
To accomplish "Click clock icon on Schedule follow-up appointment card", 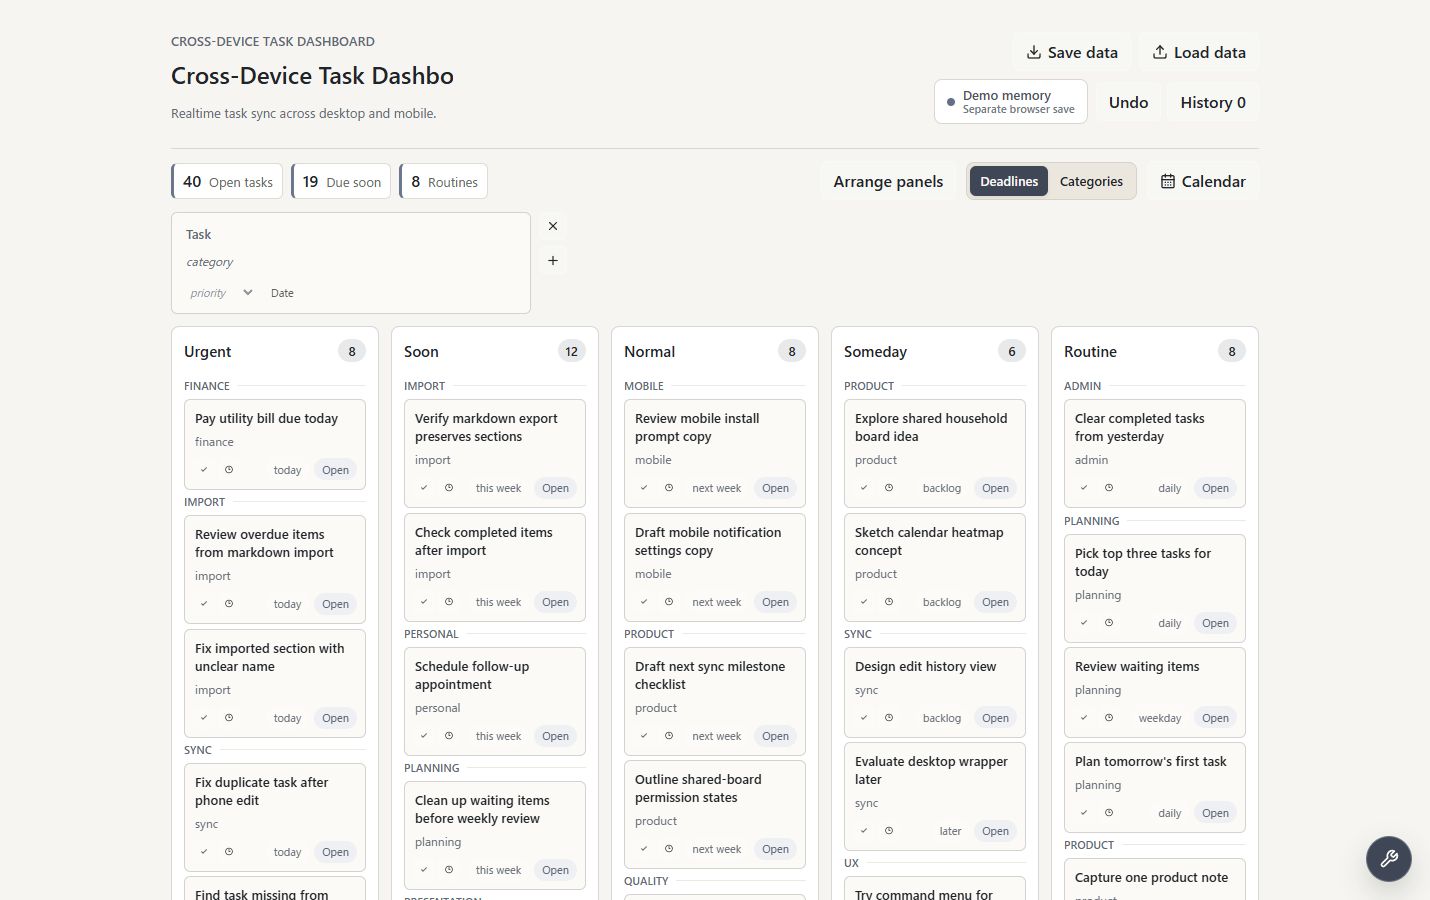I will 449,736.
